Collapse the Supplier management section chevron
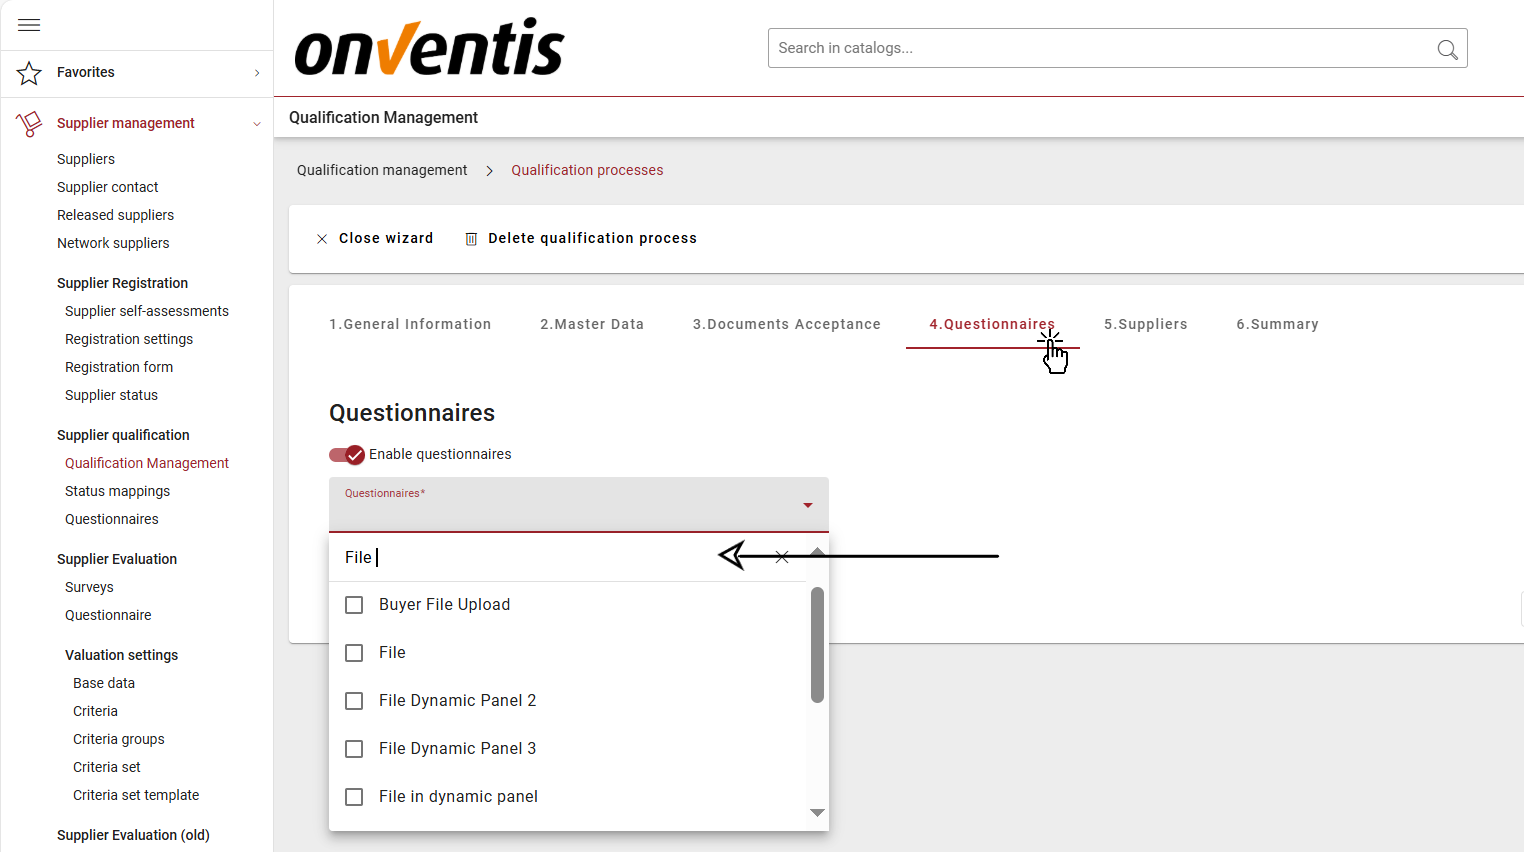Viewport: 1524px width, 852px height. [257, 124]
